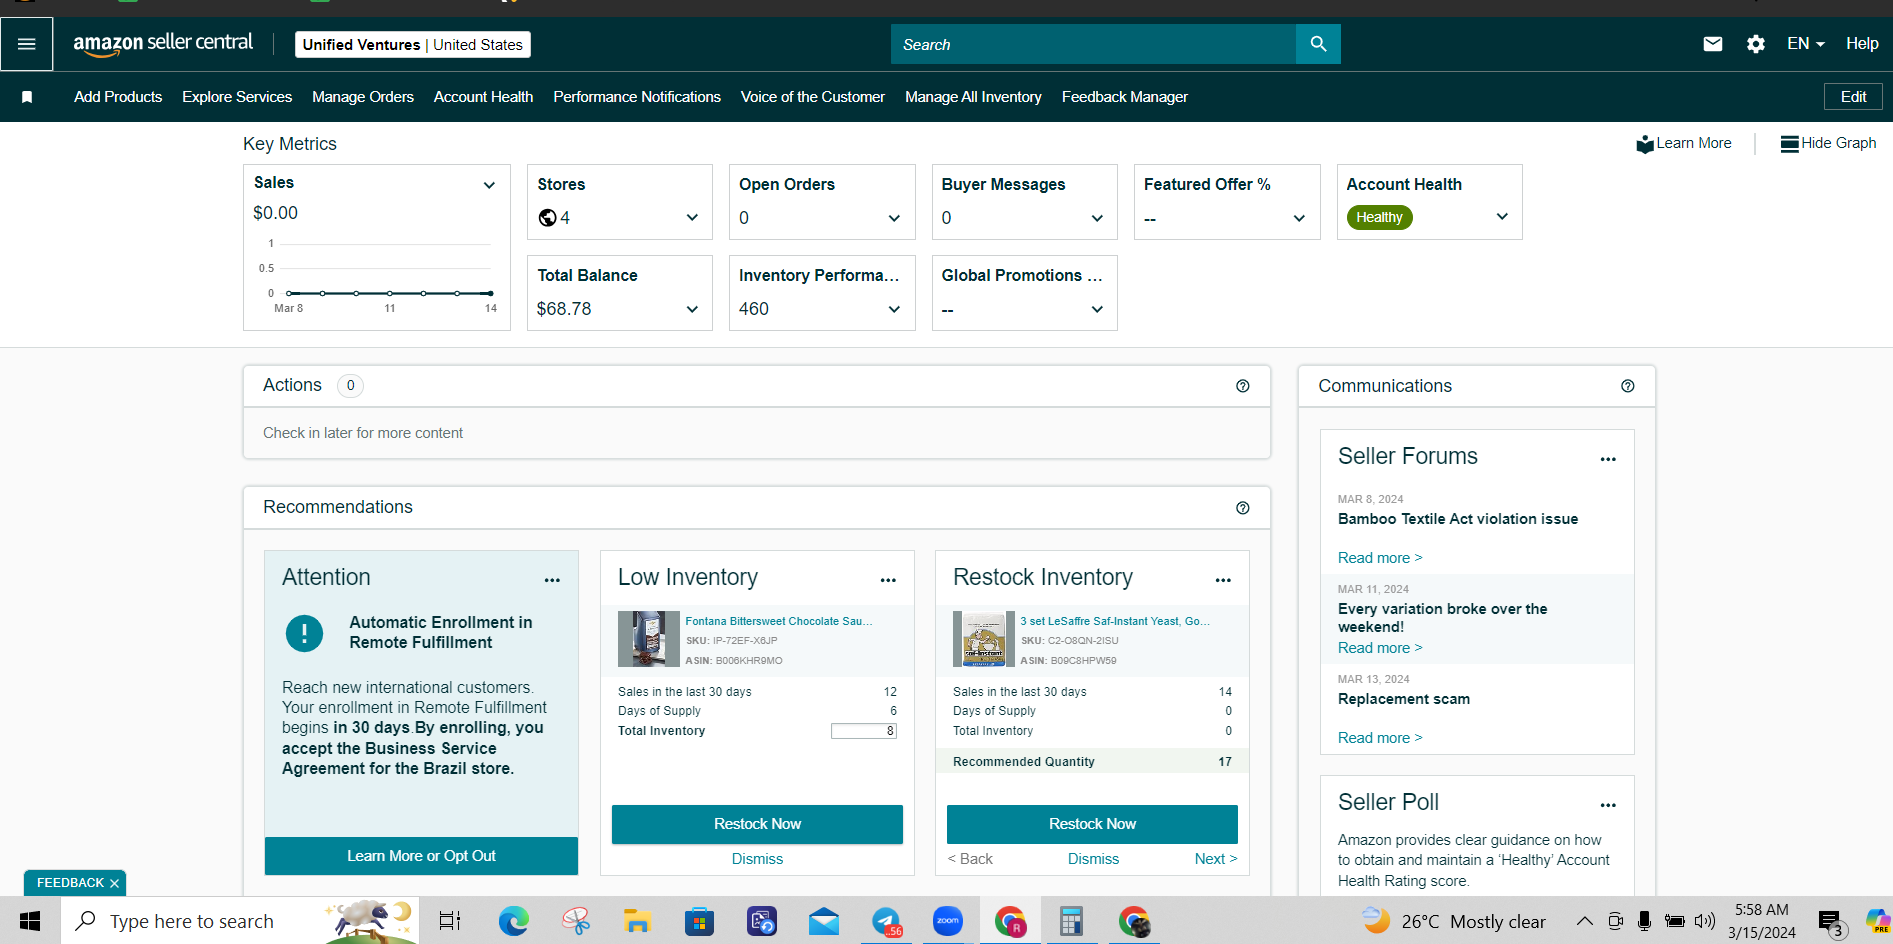Screen dimensions: 1893x944
Task: Open Add Products in the nav bar
Action: point(118,97)
